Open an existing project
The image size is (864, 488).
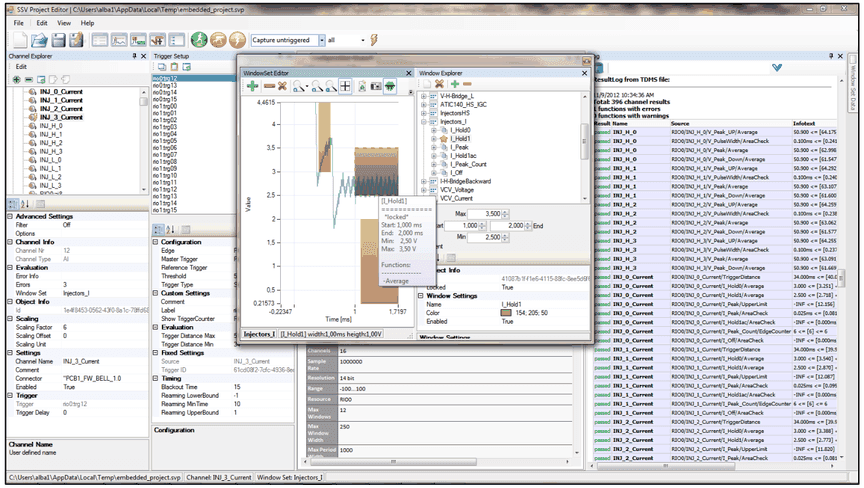coord(39,40)
